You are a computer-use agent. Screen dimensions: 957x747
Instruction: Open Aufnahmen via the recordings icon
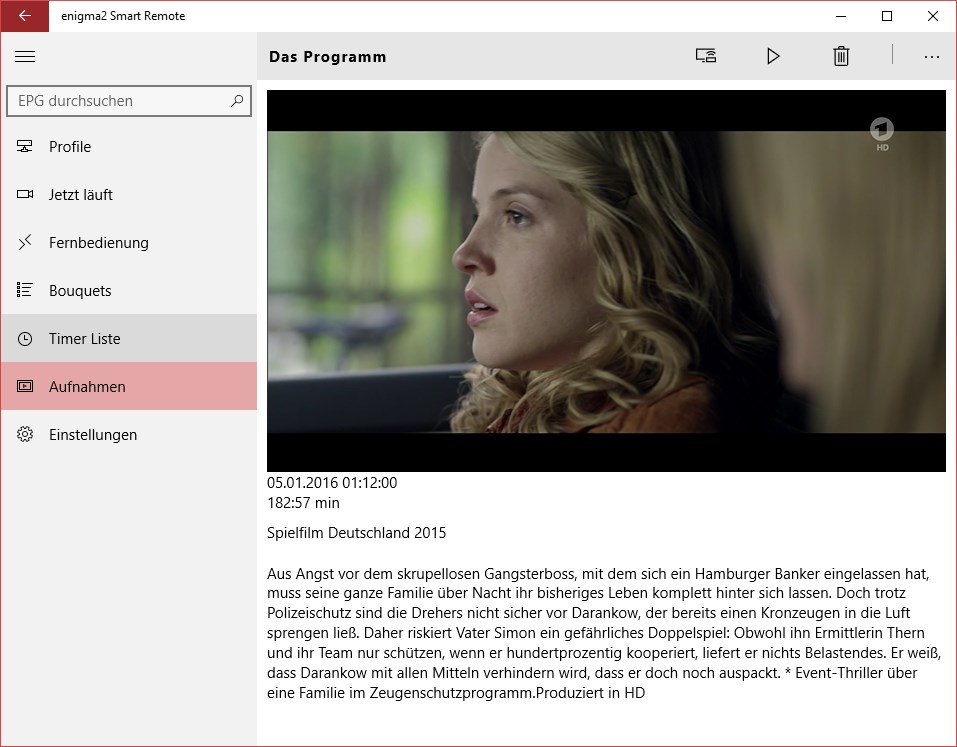tap(25, 386)
